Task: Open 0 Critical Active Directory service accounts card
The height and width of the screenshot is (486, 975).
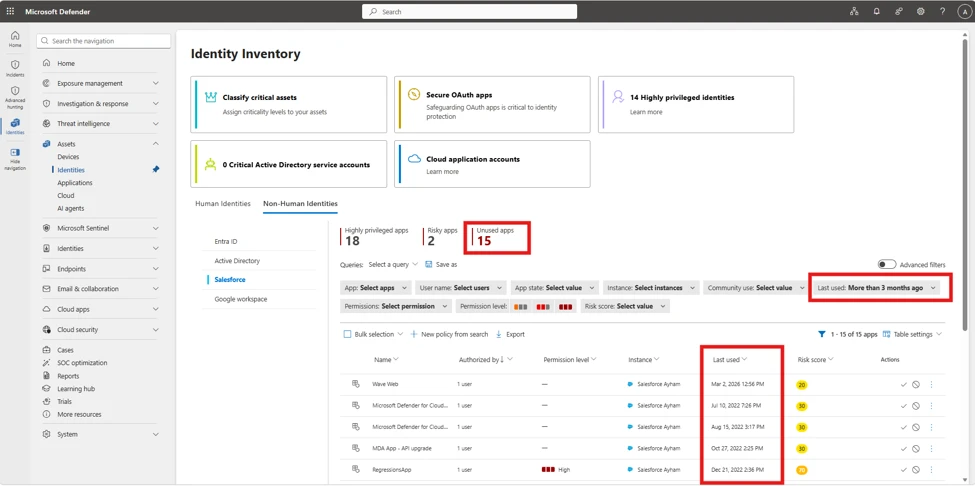Action: click(x=289, y=163)
